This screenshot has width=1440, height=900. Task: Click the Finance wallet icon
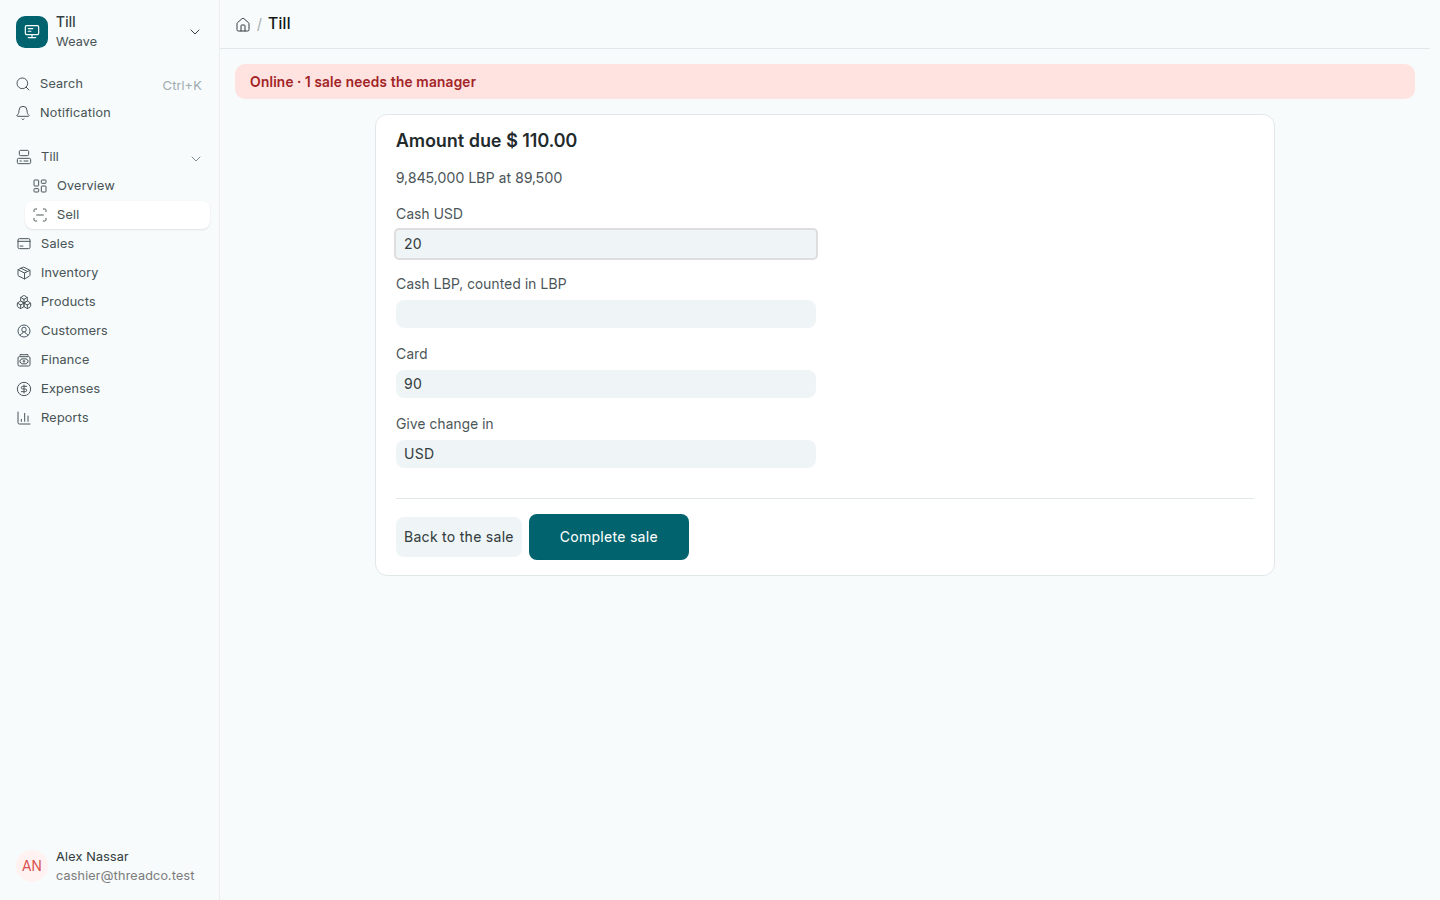pyautogui.click(x=24, y=360)
